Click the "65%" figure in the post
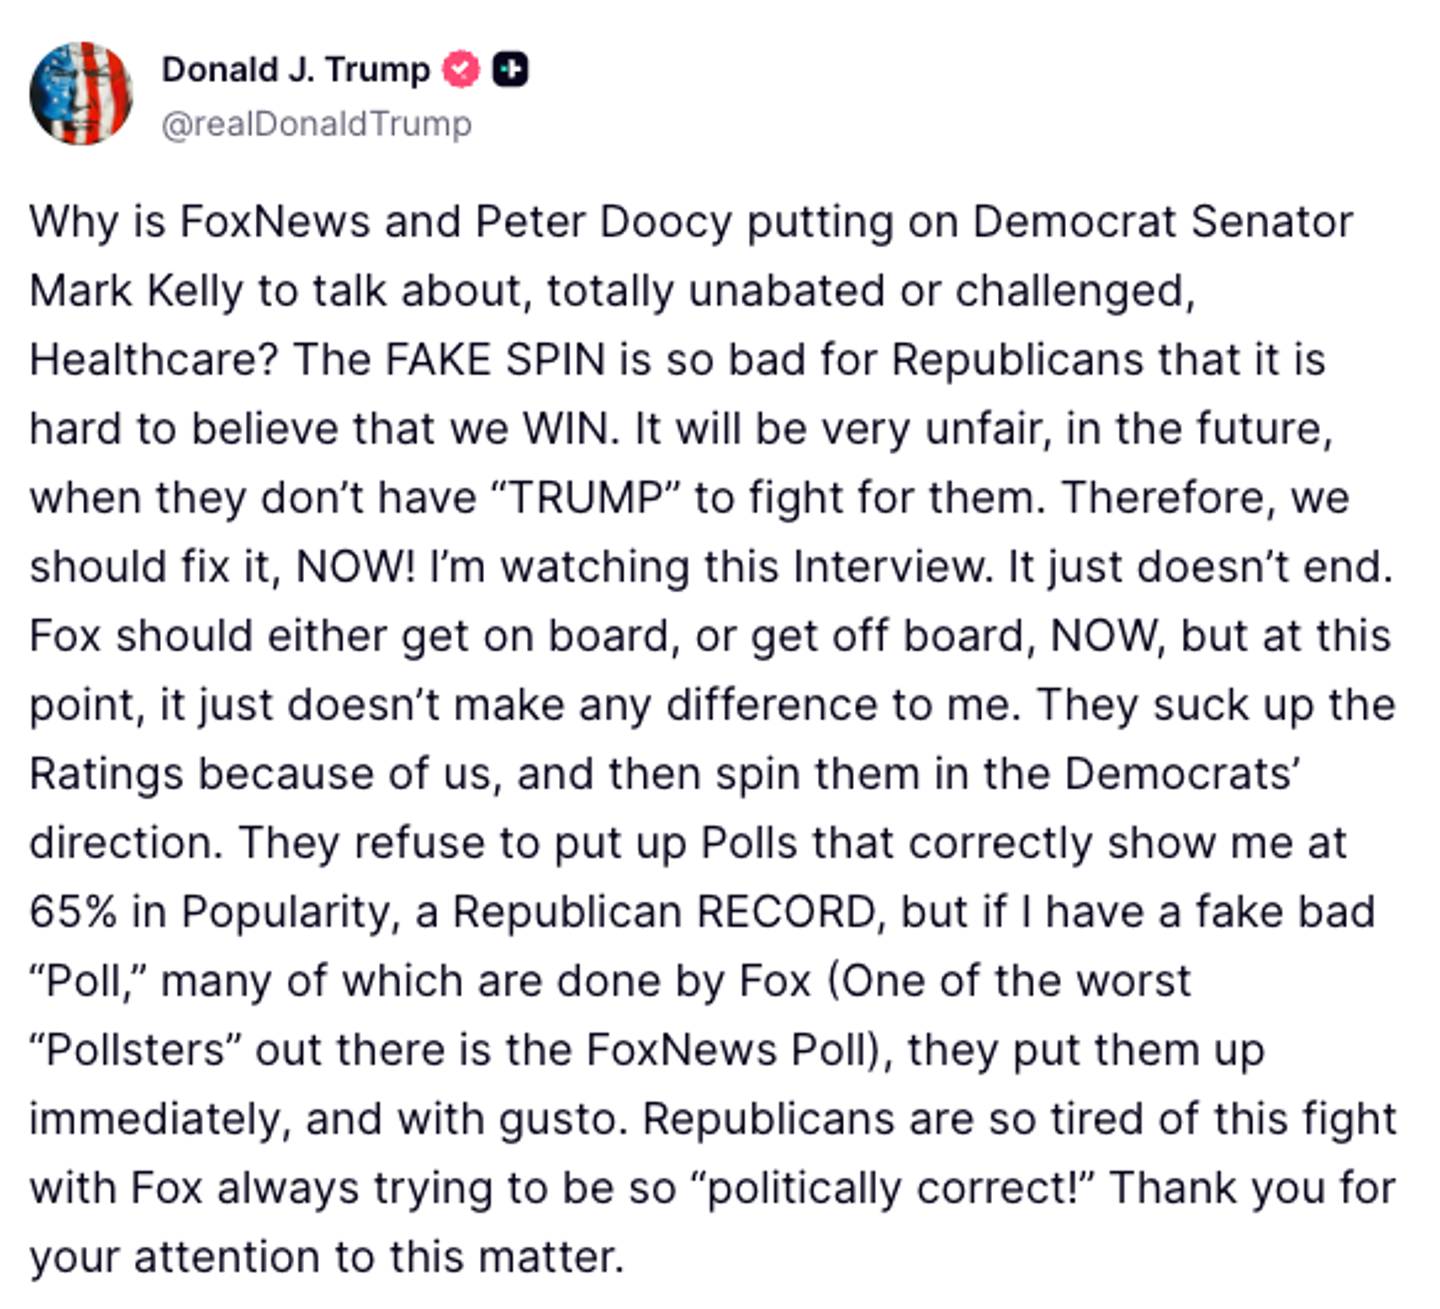 coord(73,912)
